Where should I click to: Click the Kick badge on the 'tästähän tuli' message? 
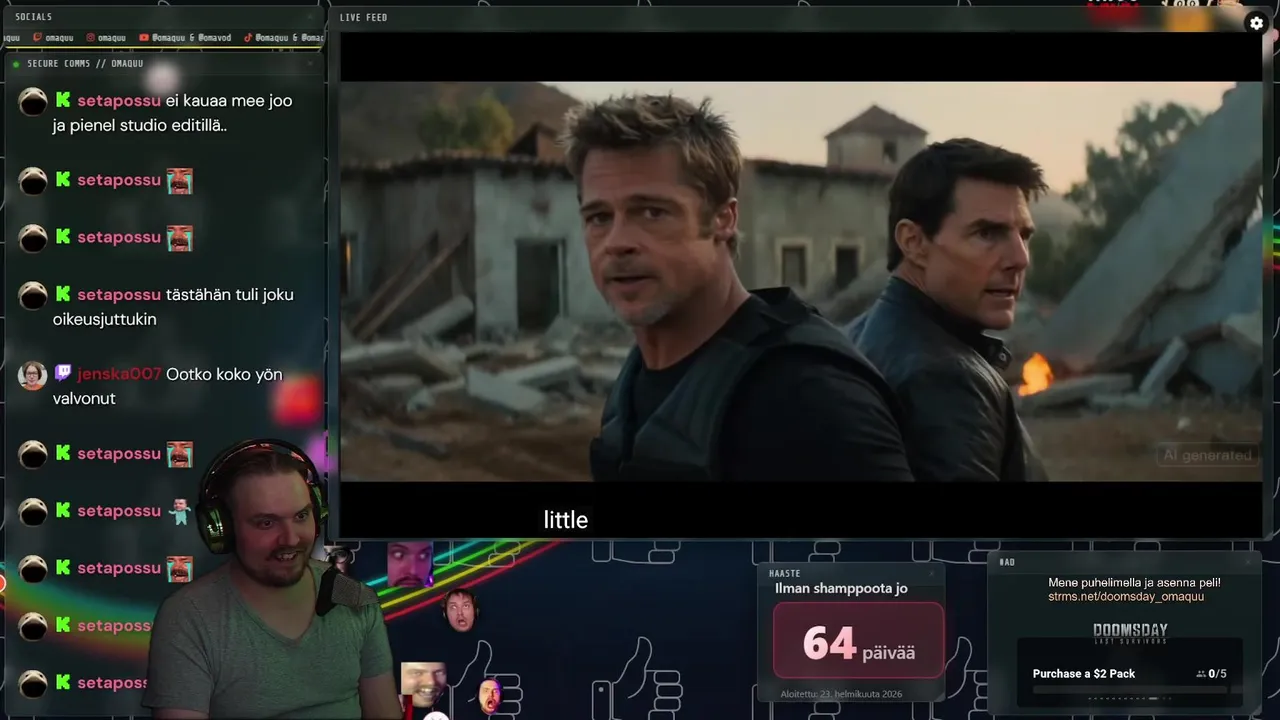pos(63,294)
